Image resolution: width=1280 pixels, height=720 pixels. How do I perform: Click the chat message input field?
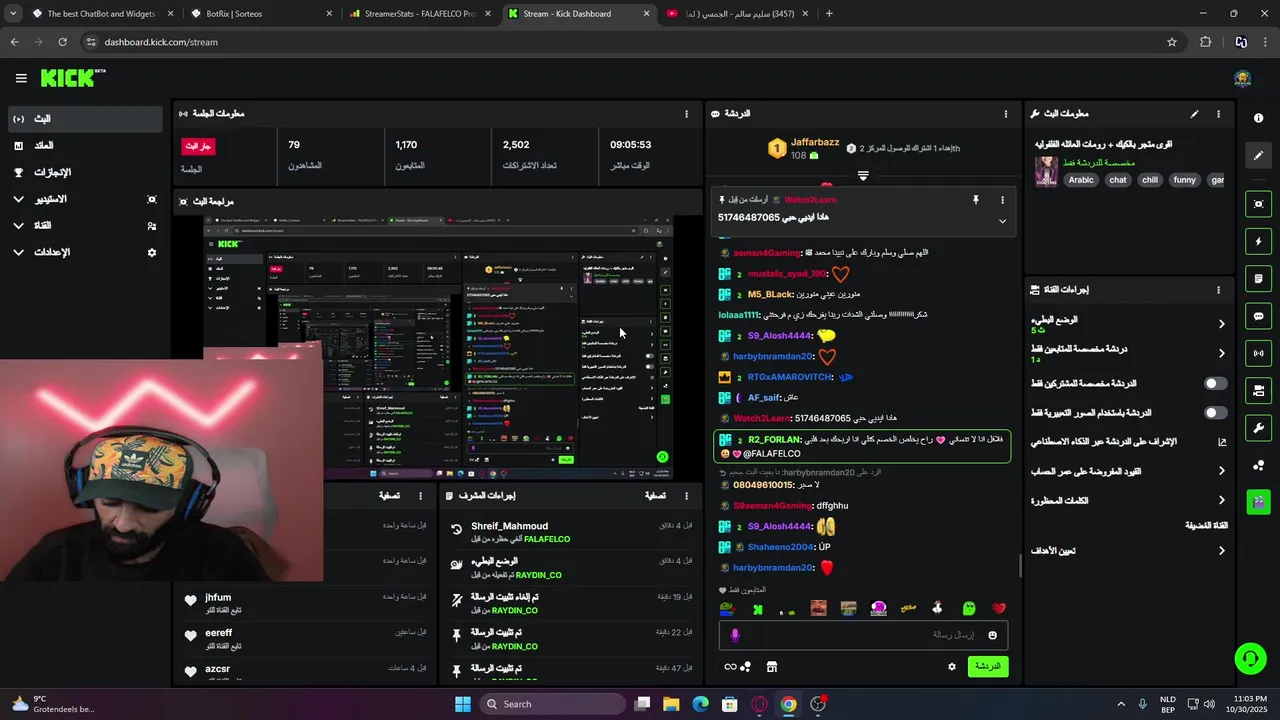click(863, 635)
